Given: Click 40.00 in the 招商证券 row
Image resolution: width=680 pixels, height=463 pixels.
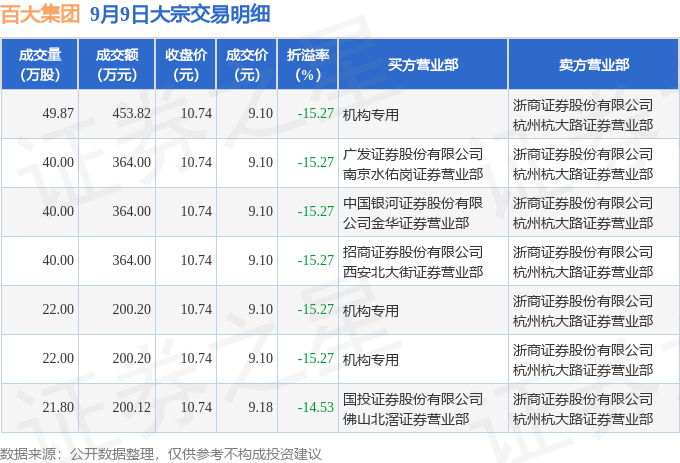Looking at the screenshot, I should click(58, 261).
